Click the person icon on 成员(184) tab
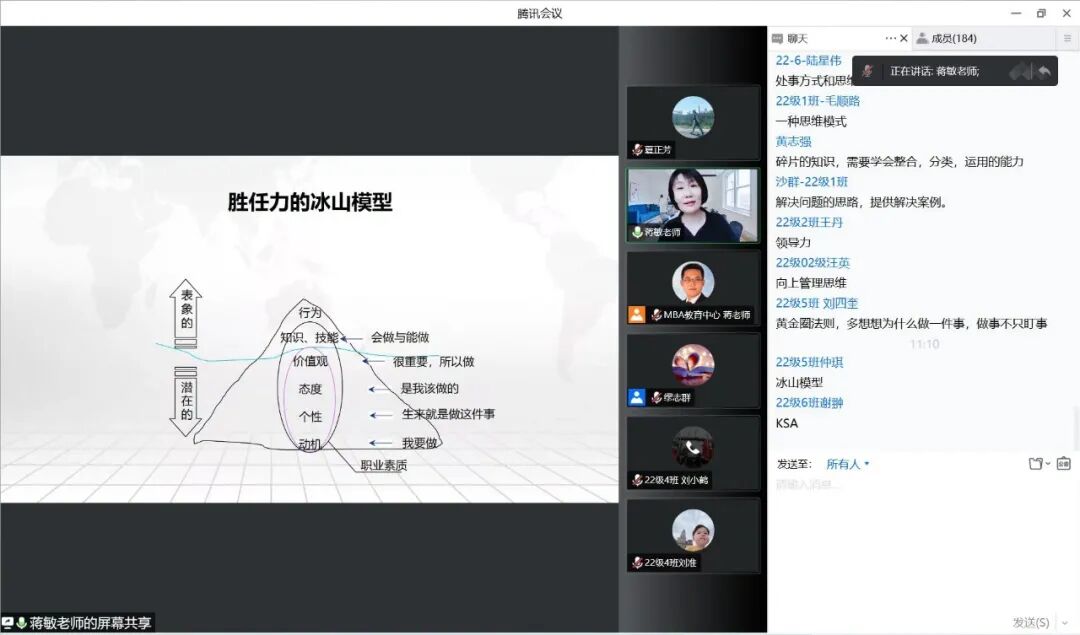Screen dimensions: 1080x635 (922, 37)
